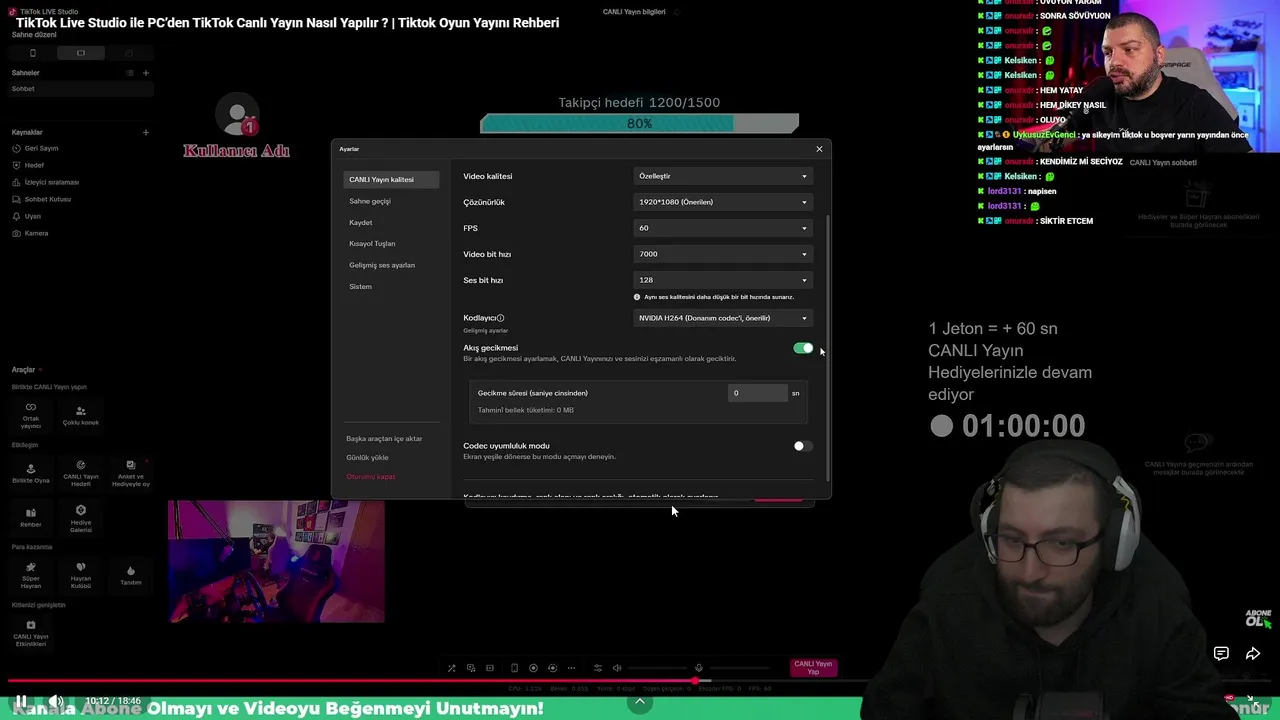Open the more options dots in toolbar

point(571,668)
